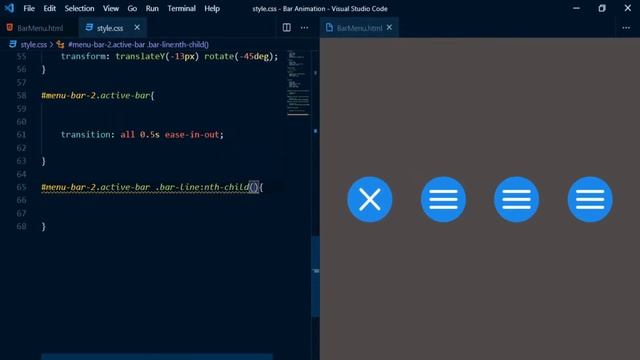Click line number 65 in the gutter
Image resolution: width=640 pixels, height=360 pixels.
pos(21,187)
